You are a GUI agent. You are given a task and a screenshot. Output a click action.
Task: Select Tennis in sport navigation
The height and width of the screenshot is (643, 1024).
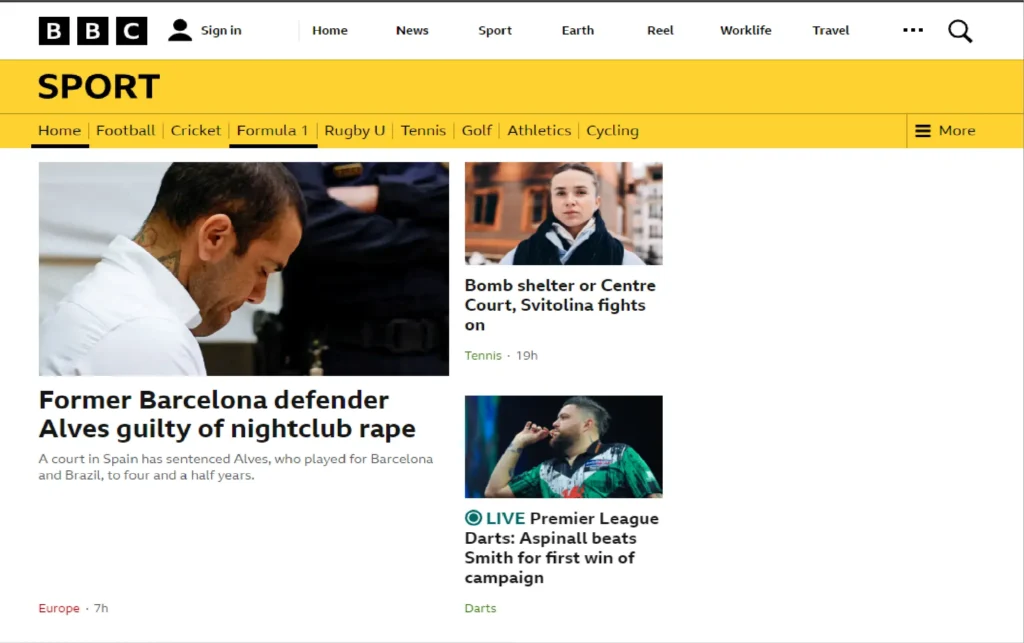[x=423, y=131]
